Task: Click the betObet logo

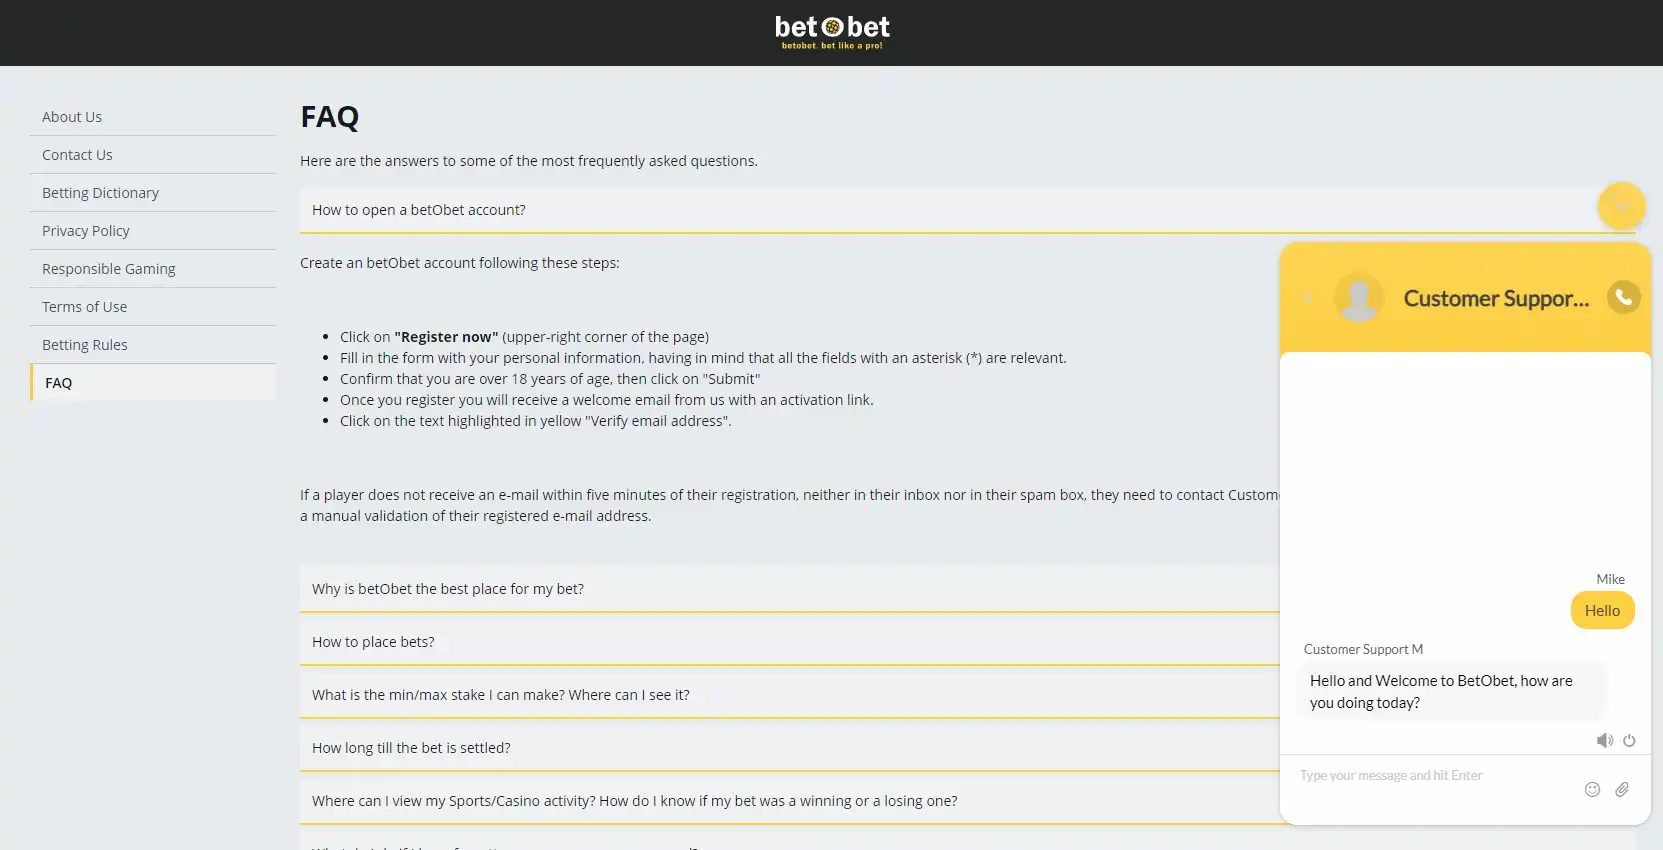Action: 832,32
